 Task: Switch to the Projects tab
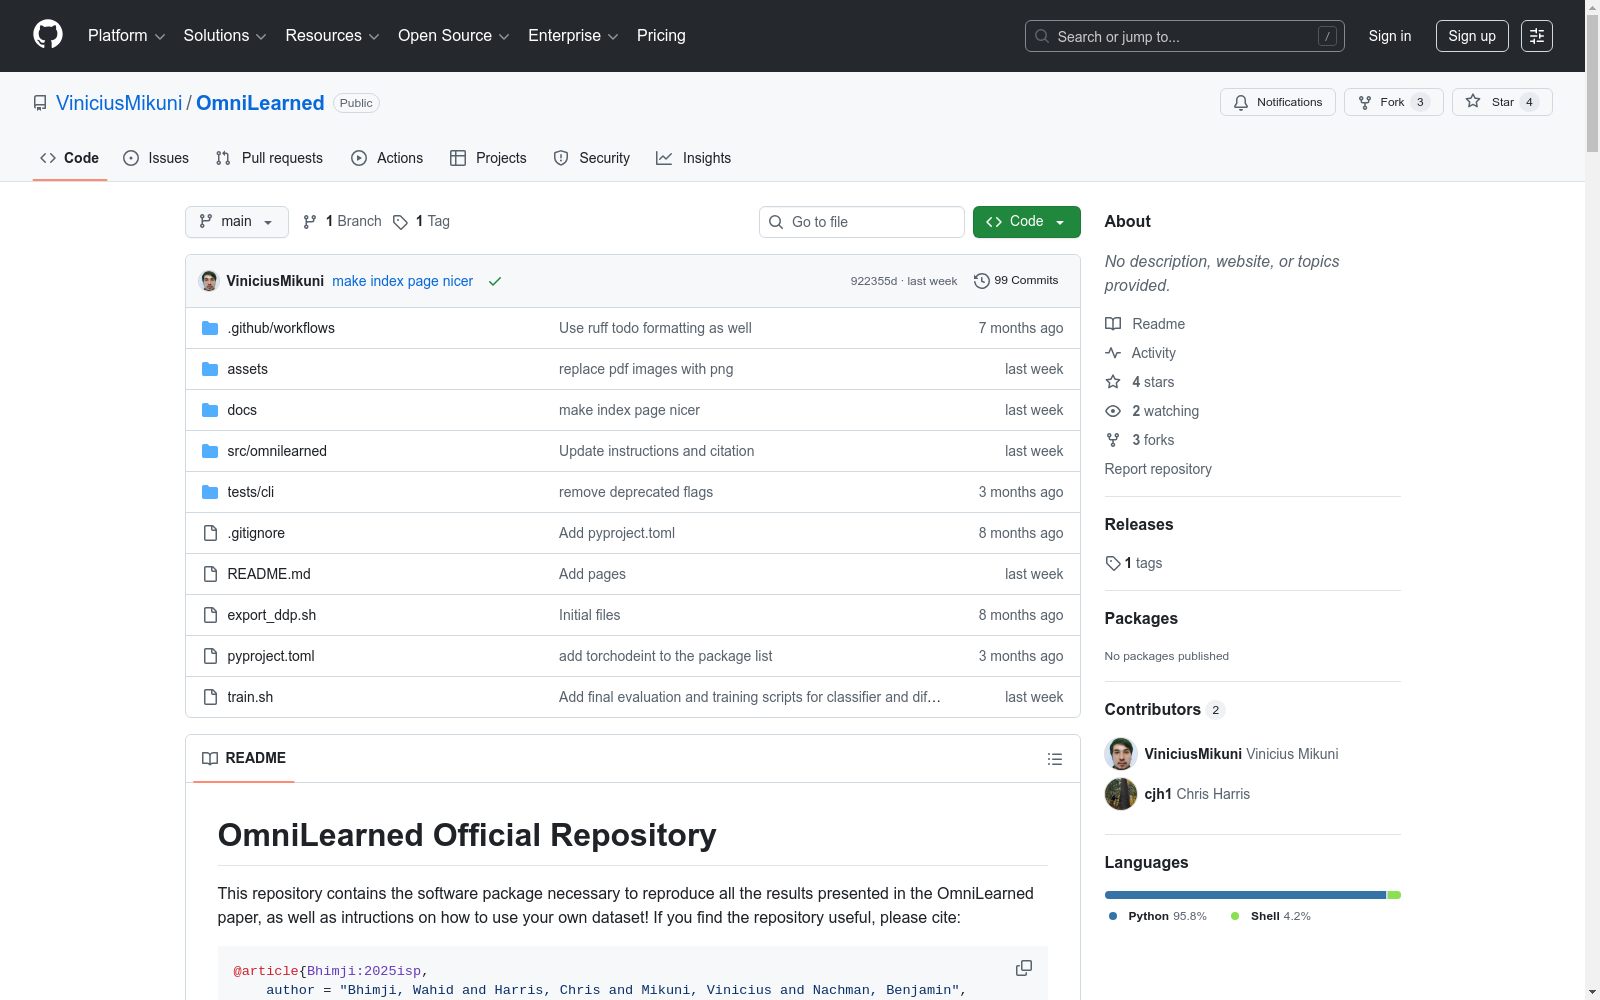488,158
